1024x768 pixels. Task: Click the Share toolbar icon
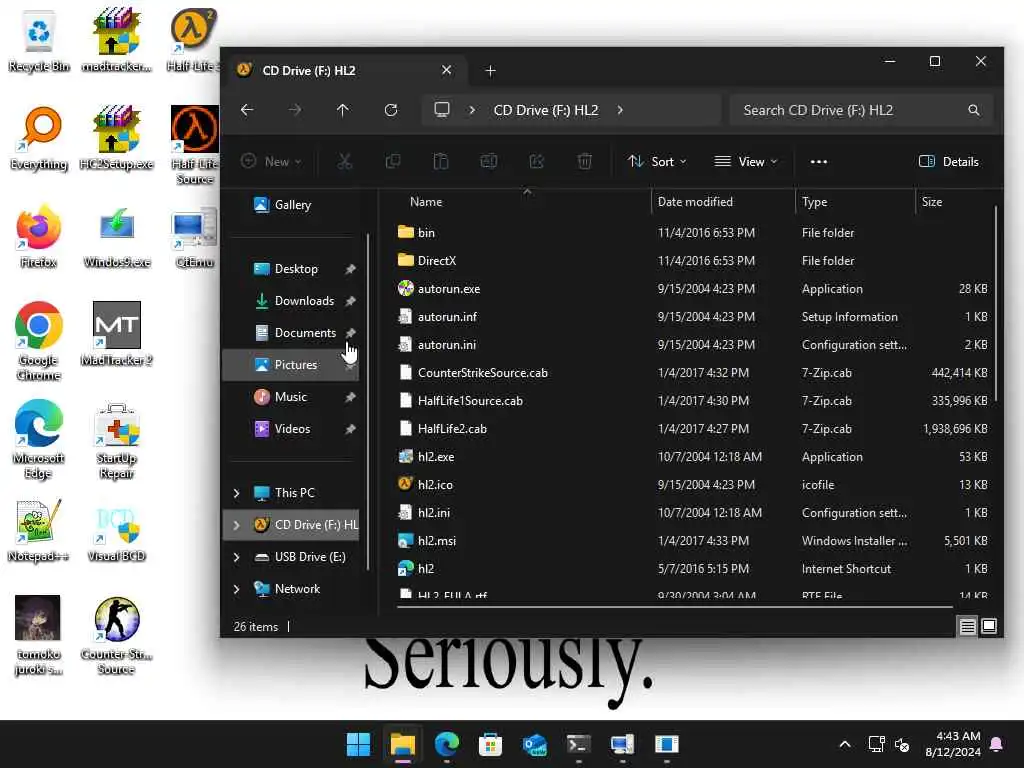(x=537, y=161)
